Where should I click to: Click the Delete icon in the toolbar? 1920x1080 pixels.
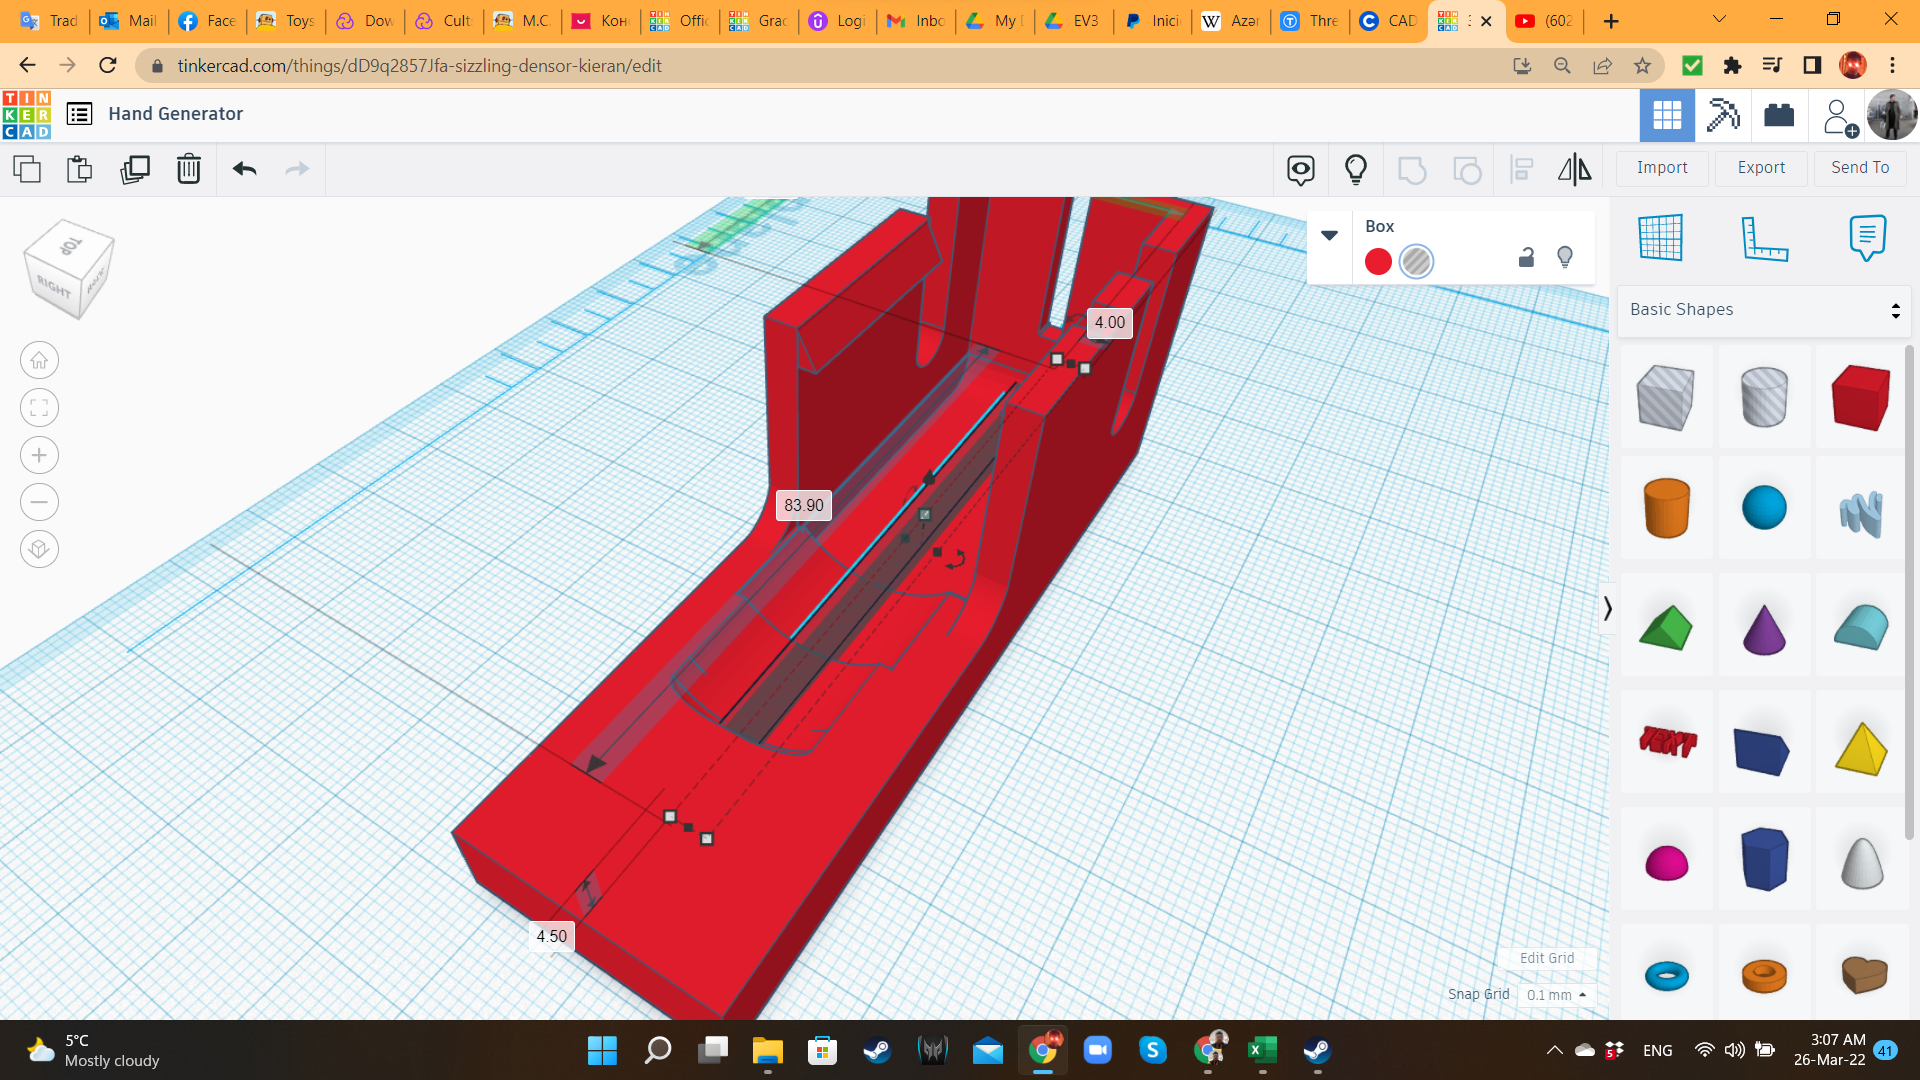coord(189,170)
